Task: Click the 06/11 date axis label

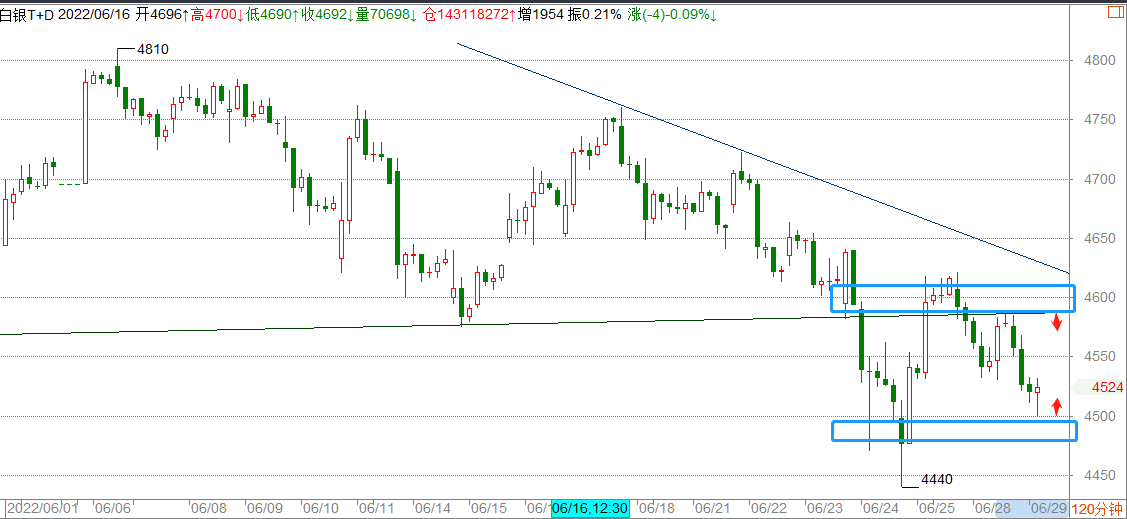Action: tap(377, 508)
